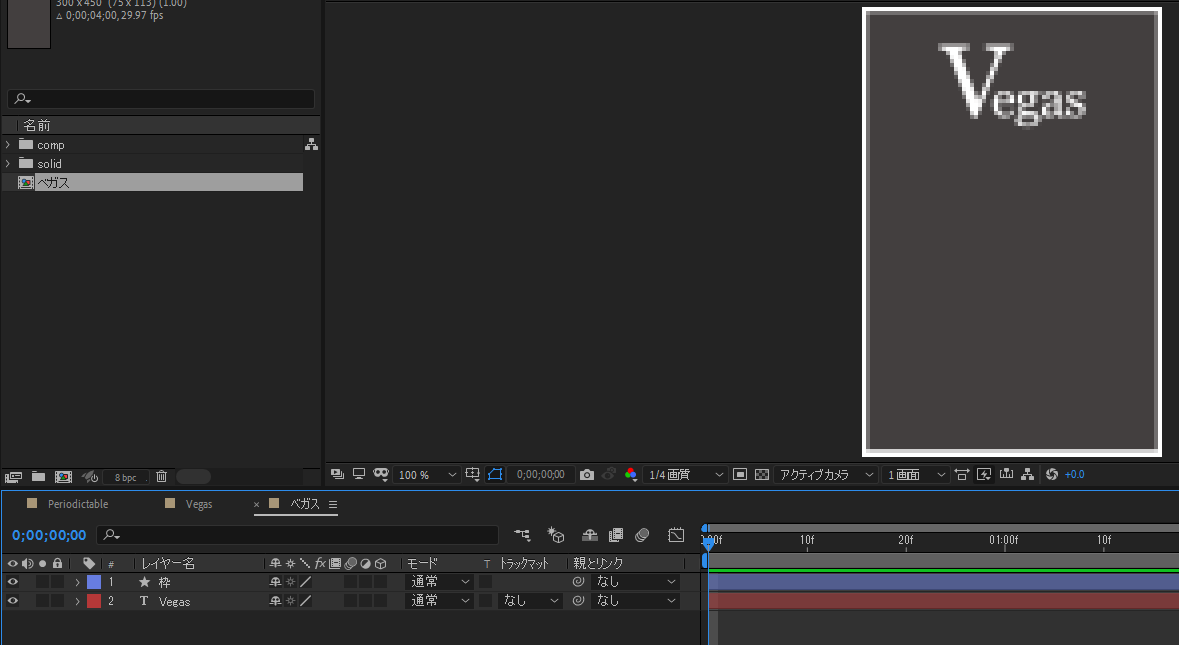Image resolution: width=1179 pixels, height=645 pixels.
Task: Focus the timeline layer search field
Action: click(x=298, y=534)
